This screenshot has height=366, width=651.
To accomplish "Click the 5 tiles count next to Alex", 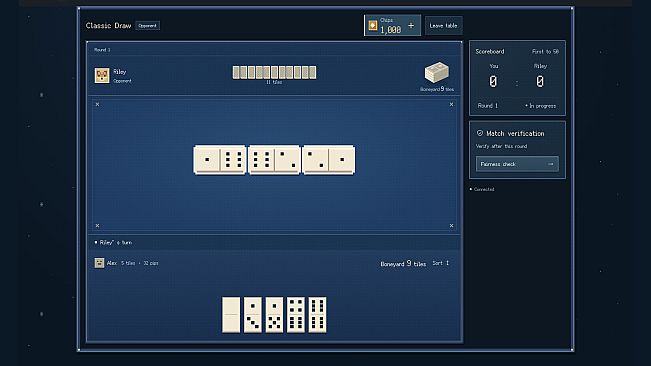I will 128,263.
